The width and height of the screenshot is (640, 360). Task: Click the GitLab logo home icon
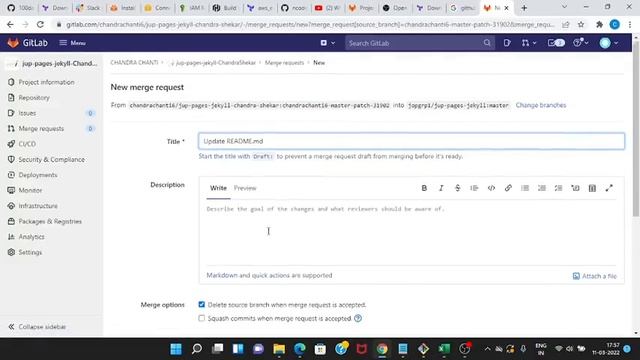[13, 43]
